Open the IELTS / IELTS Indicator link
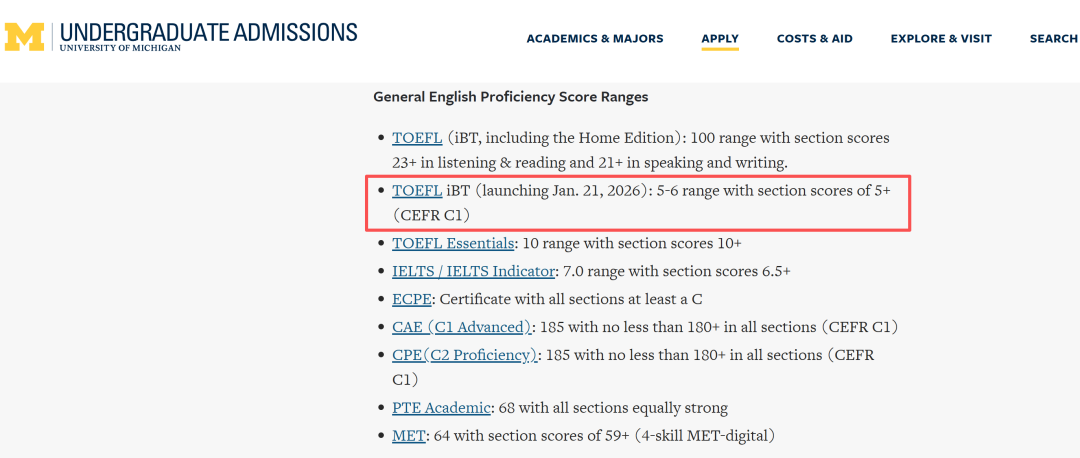This screenshot has height=458, width=1080. tap(473, 271)
